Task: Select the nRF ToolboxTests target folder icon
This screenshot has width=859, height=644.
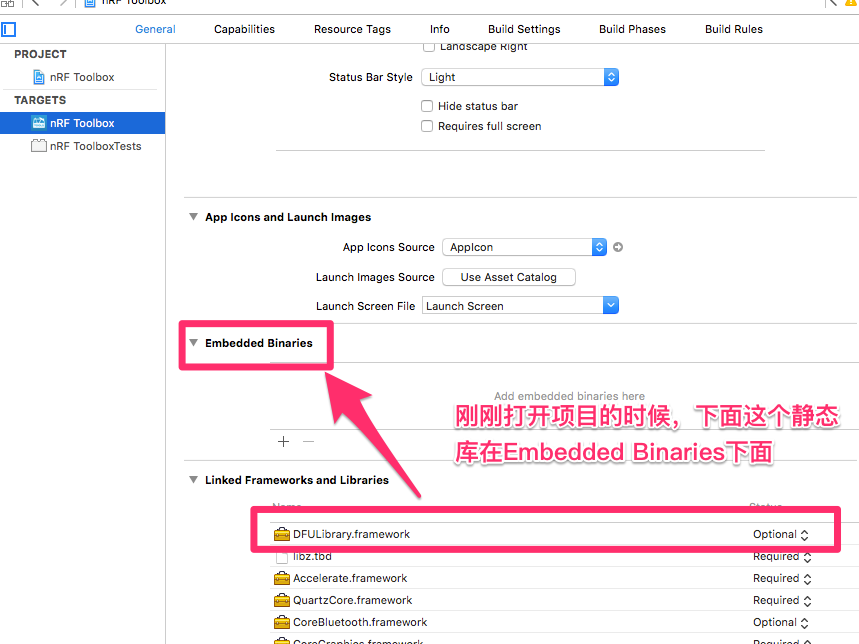Action: (38, 146)
